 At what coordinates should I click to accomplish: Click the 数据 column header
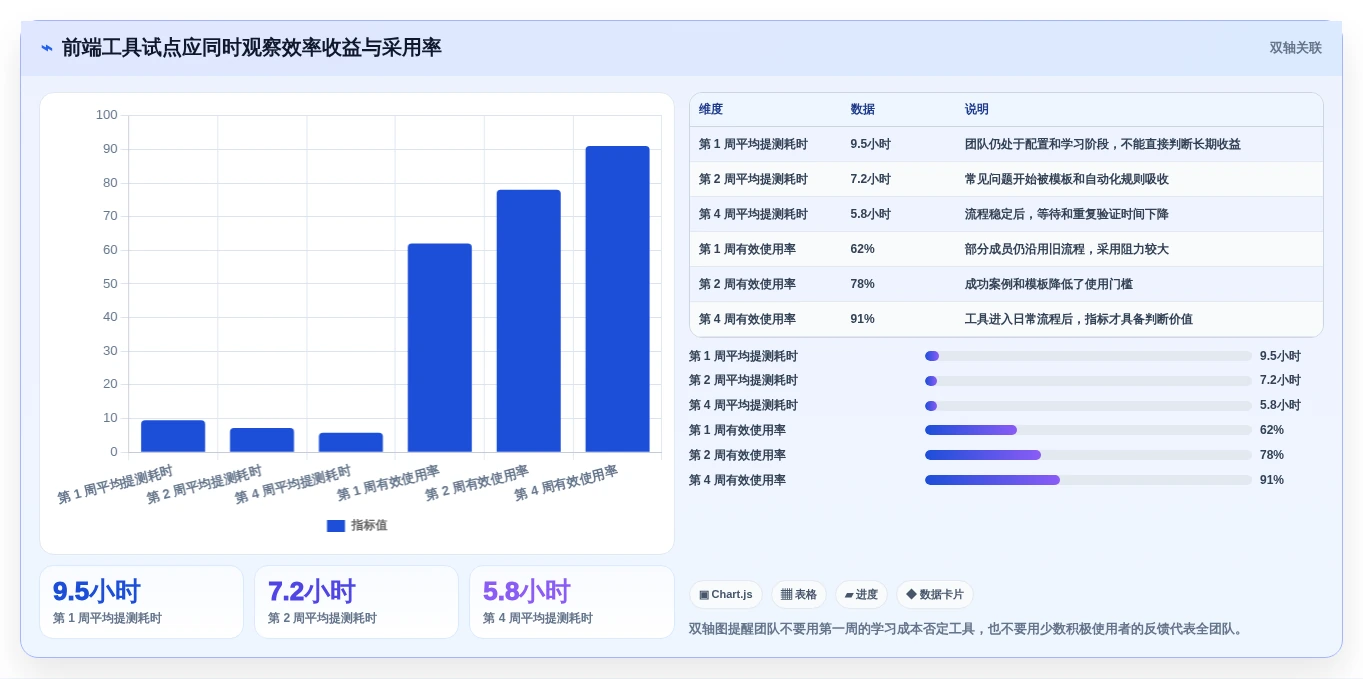[x=863, y=110]
